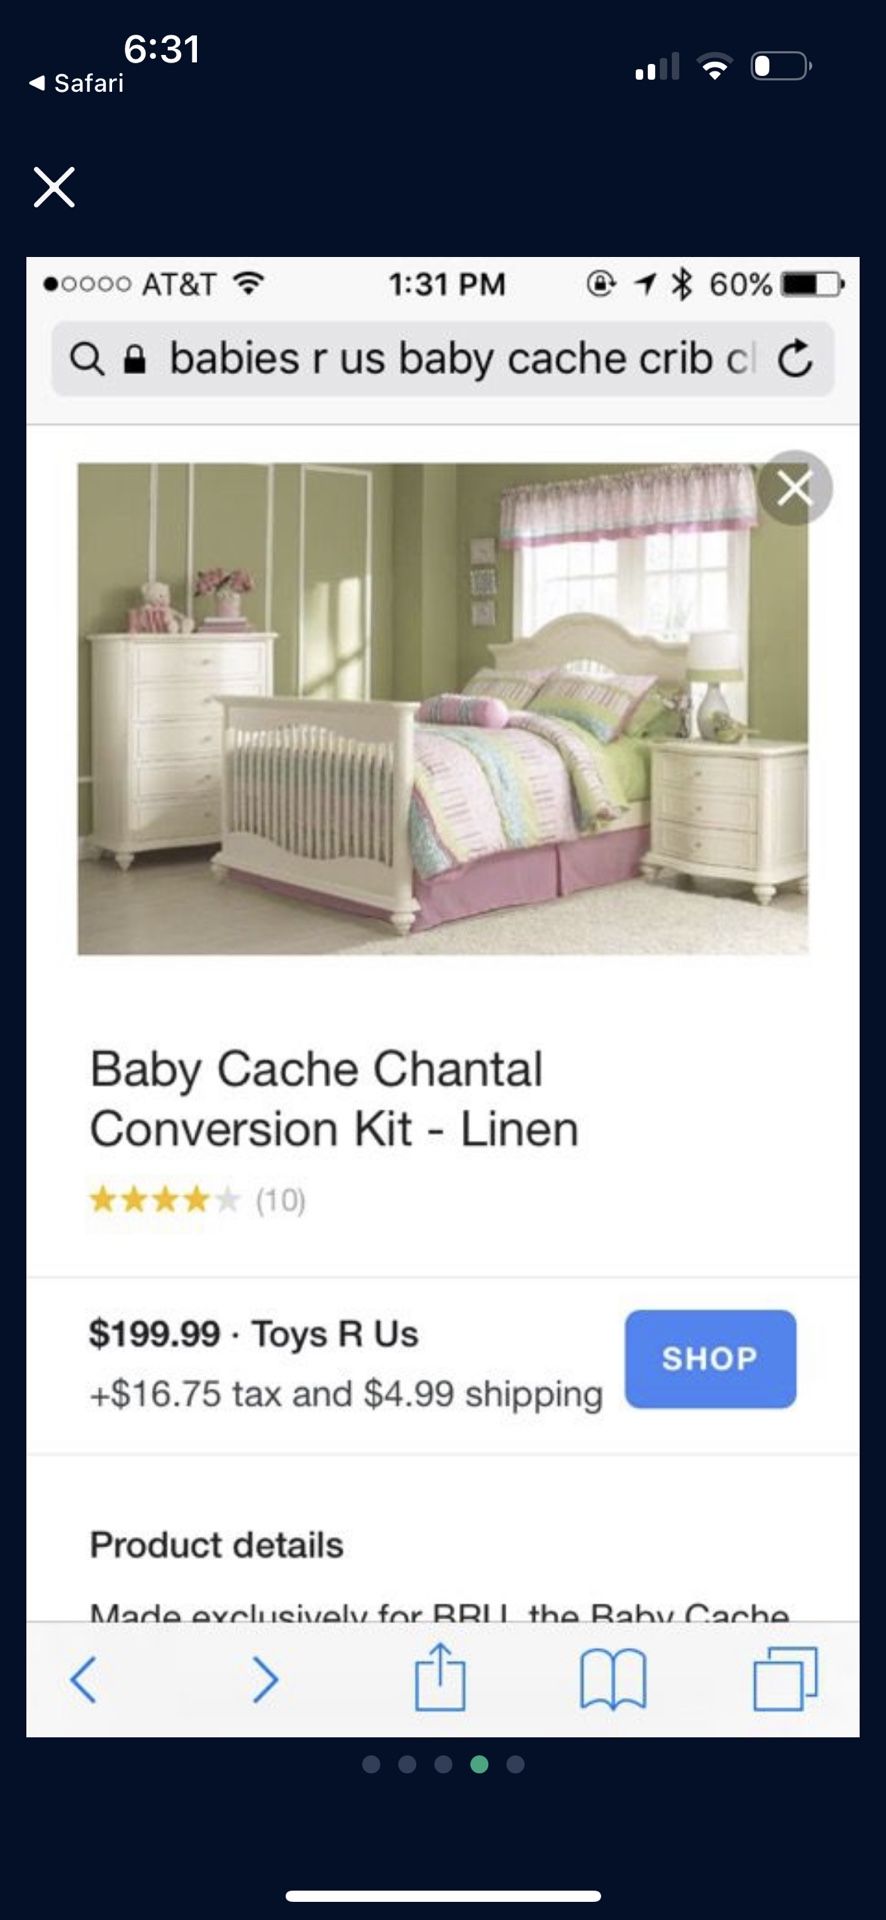
Task: Tap the blue SHOP button
Action: (710, 1359)
